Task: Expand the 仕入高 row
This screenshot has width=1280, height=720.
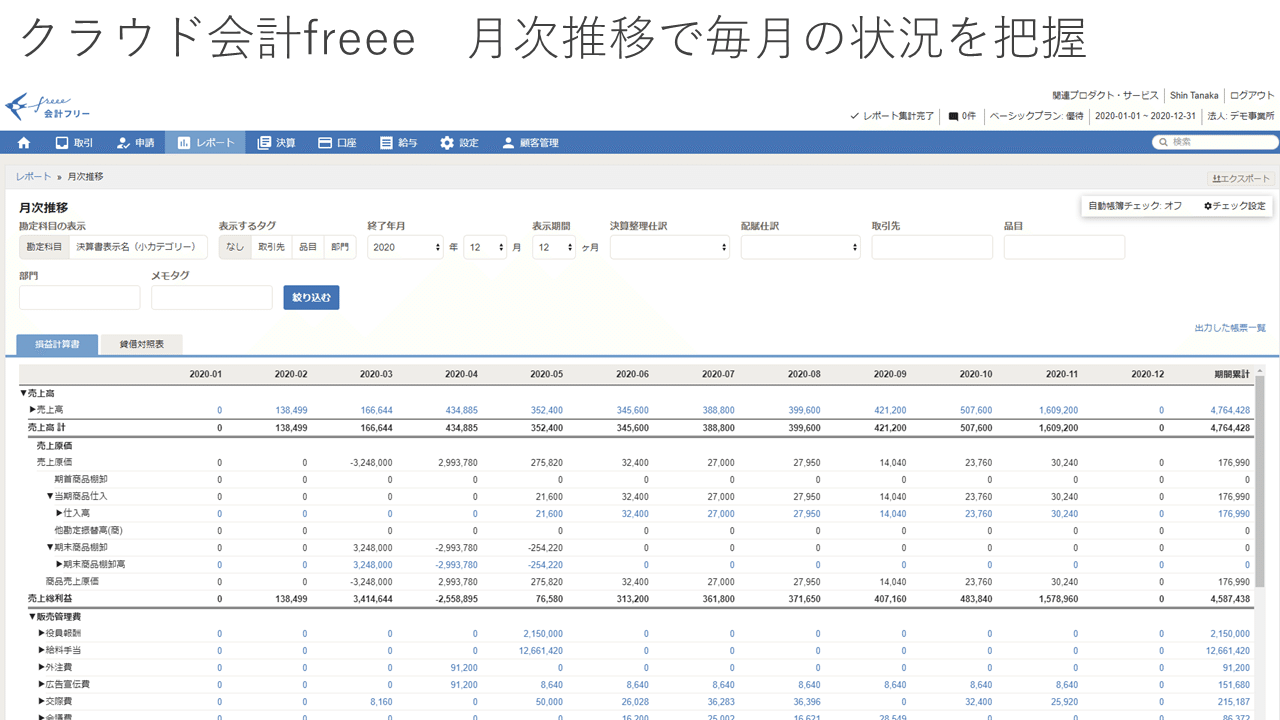Action: [73, 513]
